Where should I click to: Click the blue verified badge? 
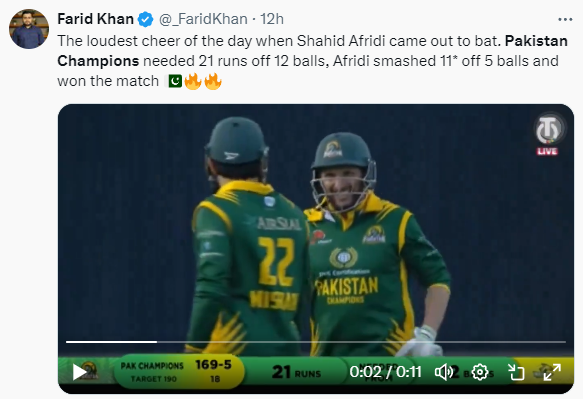point(145,19)
